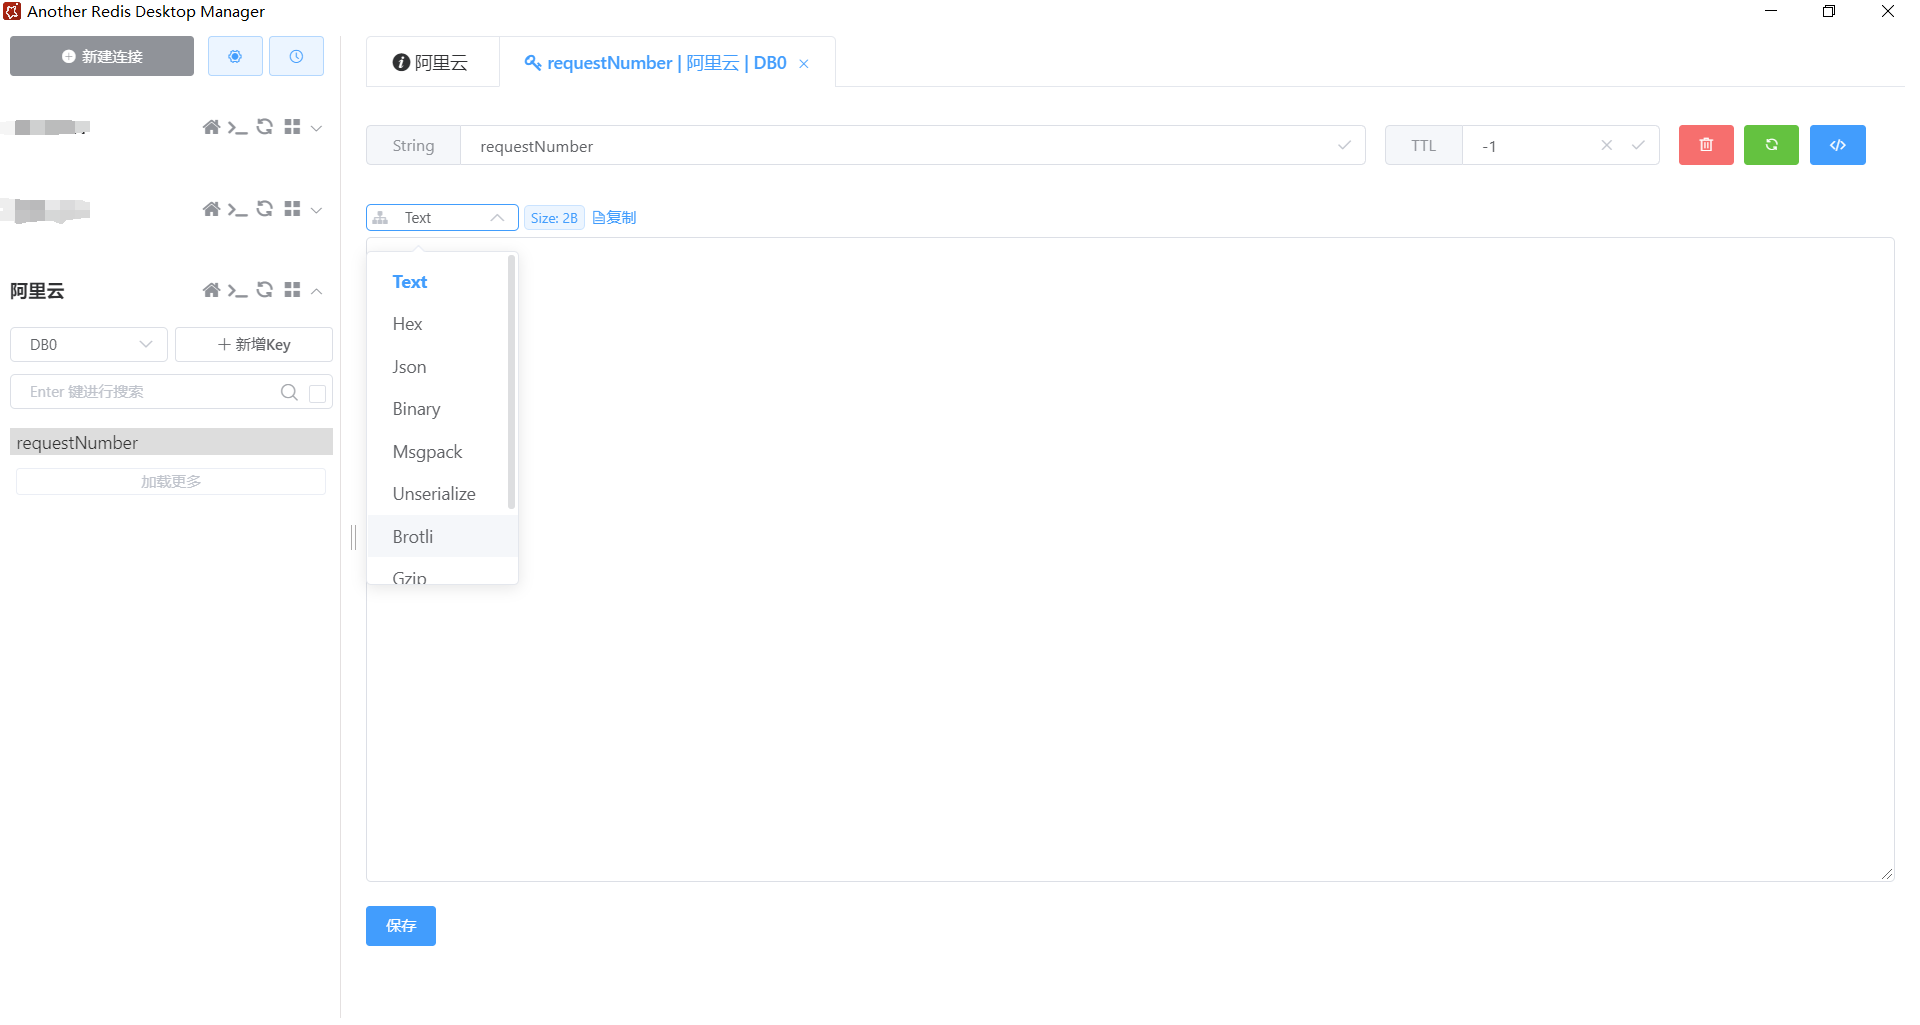
Task: Refresh the first blurred connection
Action: pyautogui.click(x=265, y=127)
